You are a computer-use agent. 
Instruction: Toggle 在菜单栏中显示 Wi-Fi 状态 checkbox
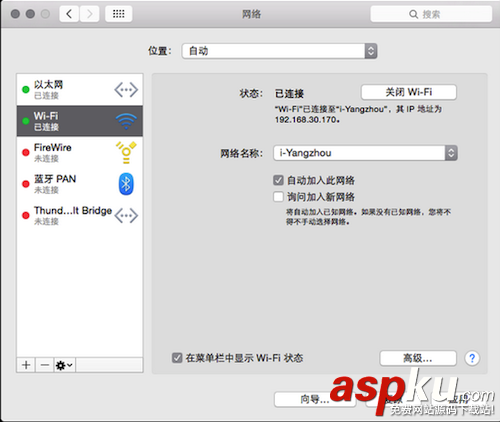point(177,358)
